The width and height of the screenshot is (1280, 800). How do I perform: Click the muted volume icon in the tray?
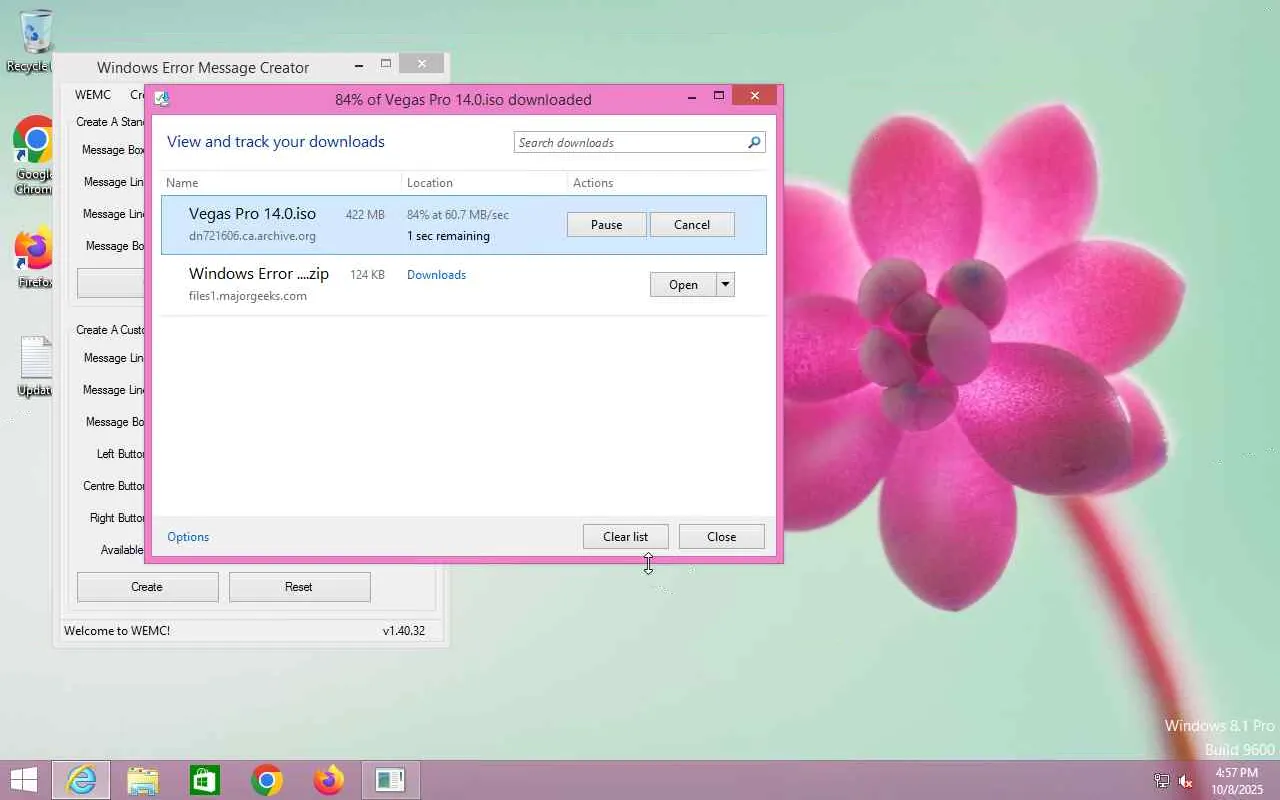[x=1186, y=781]
